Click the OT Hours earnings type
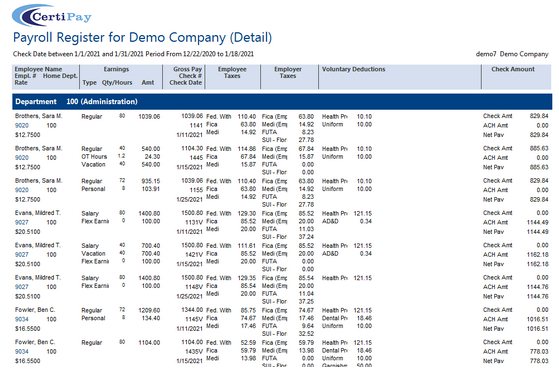The image size is (559, 371). pos(94,156)
